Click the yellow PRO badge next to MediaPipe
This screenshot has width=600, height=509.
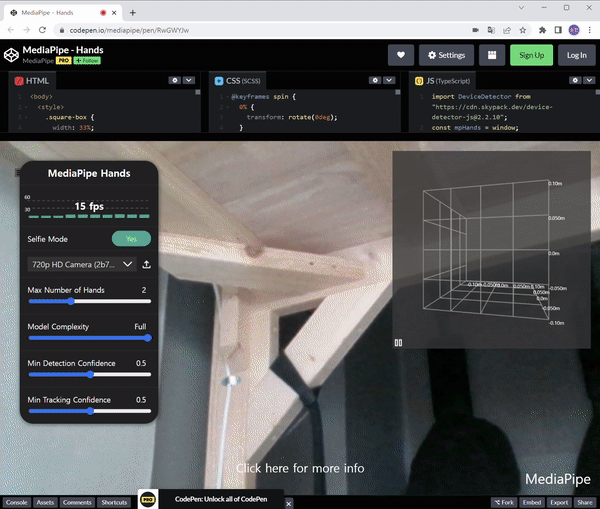pos(64,60)
